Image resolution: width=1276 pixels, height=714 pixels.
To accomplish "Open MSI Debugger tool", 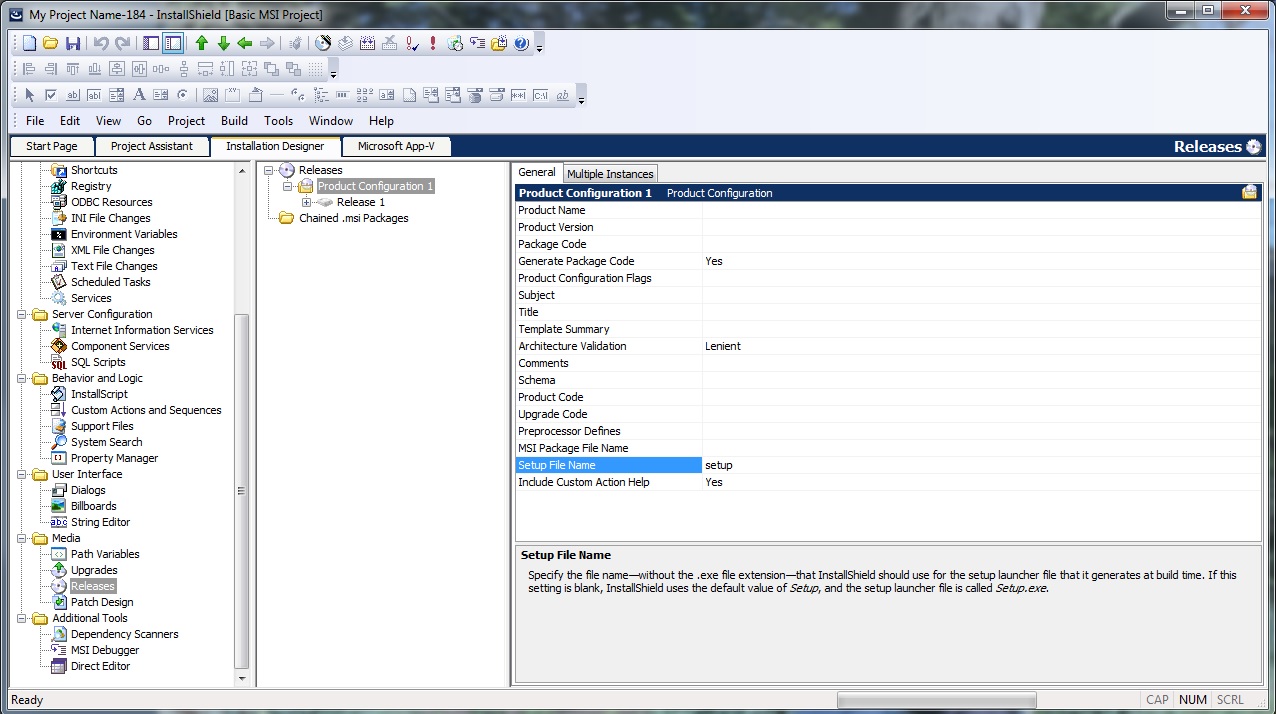I will pyautogui.click(x=105, y=650).
